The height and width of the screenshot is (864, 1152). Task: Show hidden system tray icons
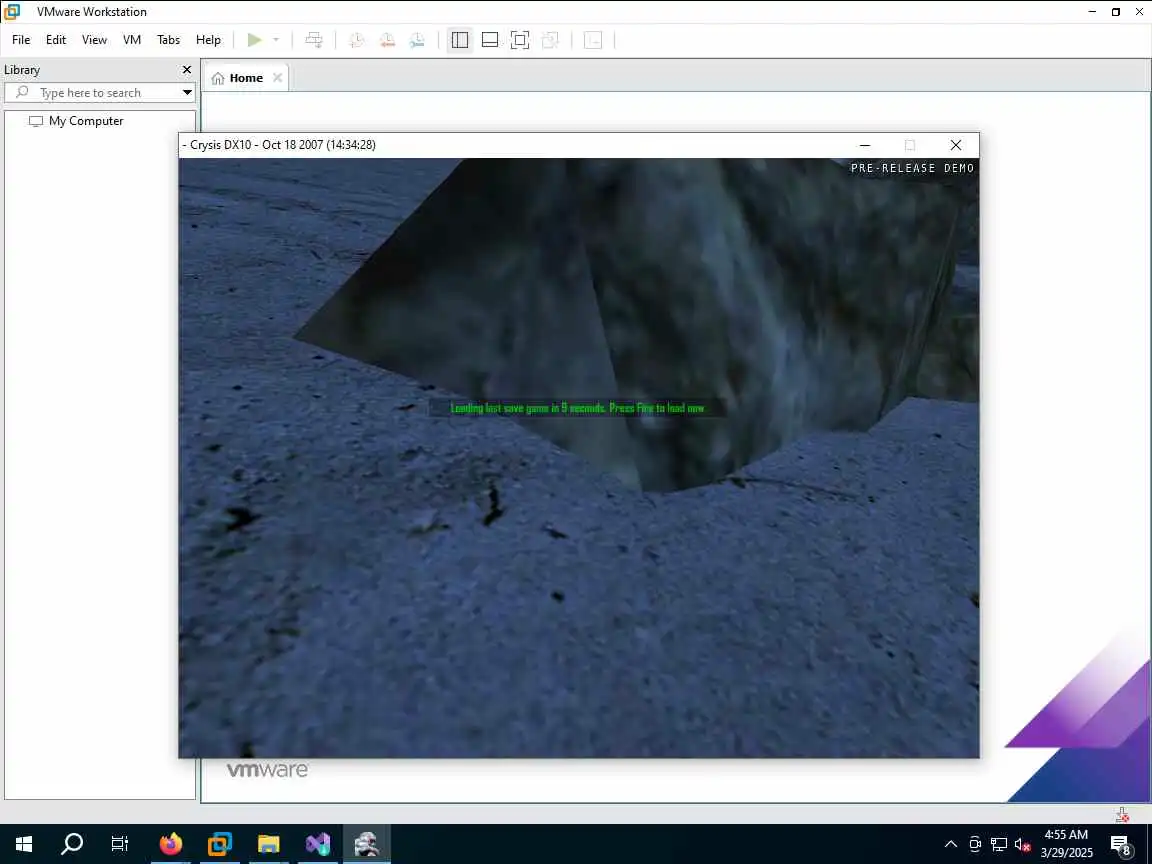click(x=951, y=844)
